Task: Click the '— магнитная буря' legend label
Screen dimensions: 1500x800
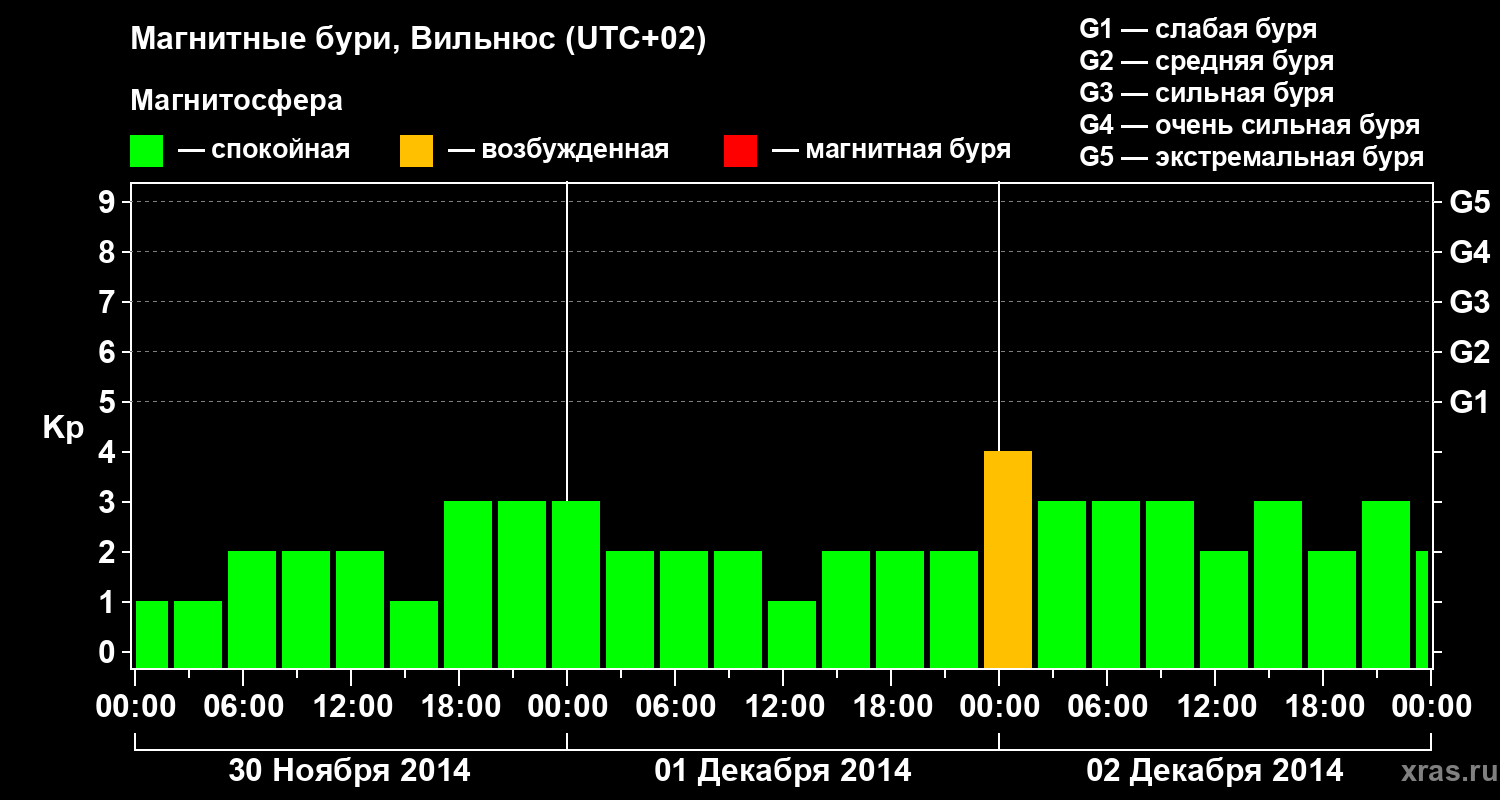Action: coord(892,151)
